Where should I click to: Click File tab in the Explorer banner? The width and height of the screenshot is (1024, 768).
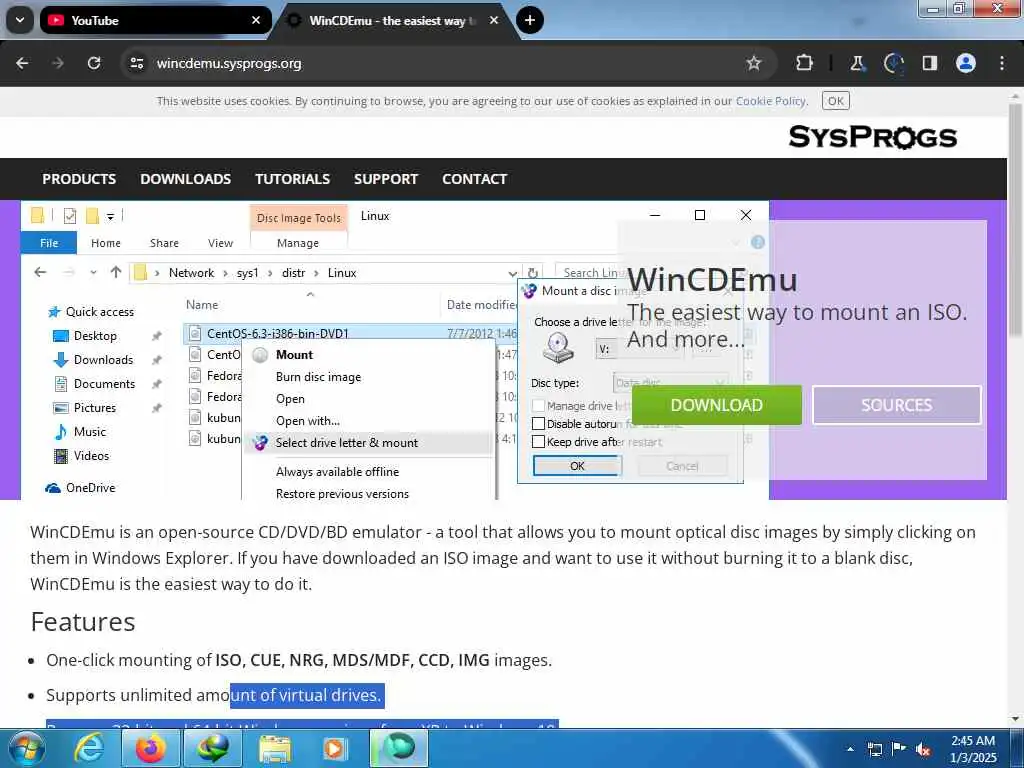(x=49, y=243)
